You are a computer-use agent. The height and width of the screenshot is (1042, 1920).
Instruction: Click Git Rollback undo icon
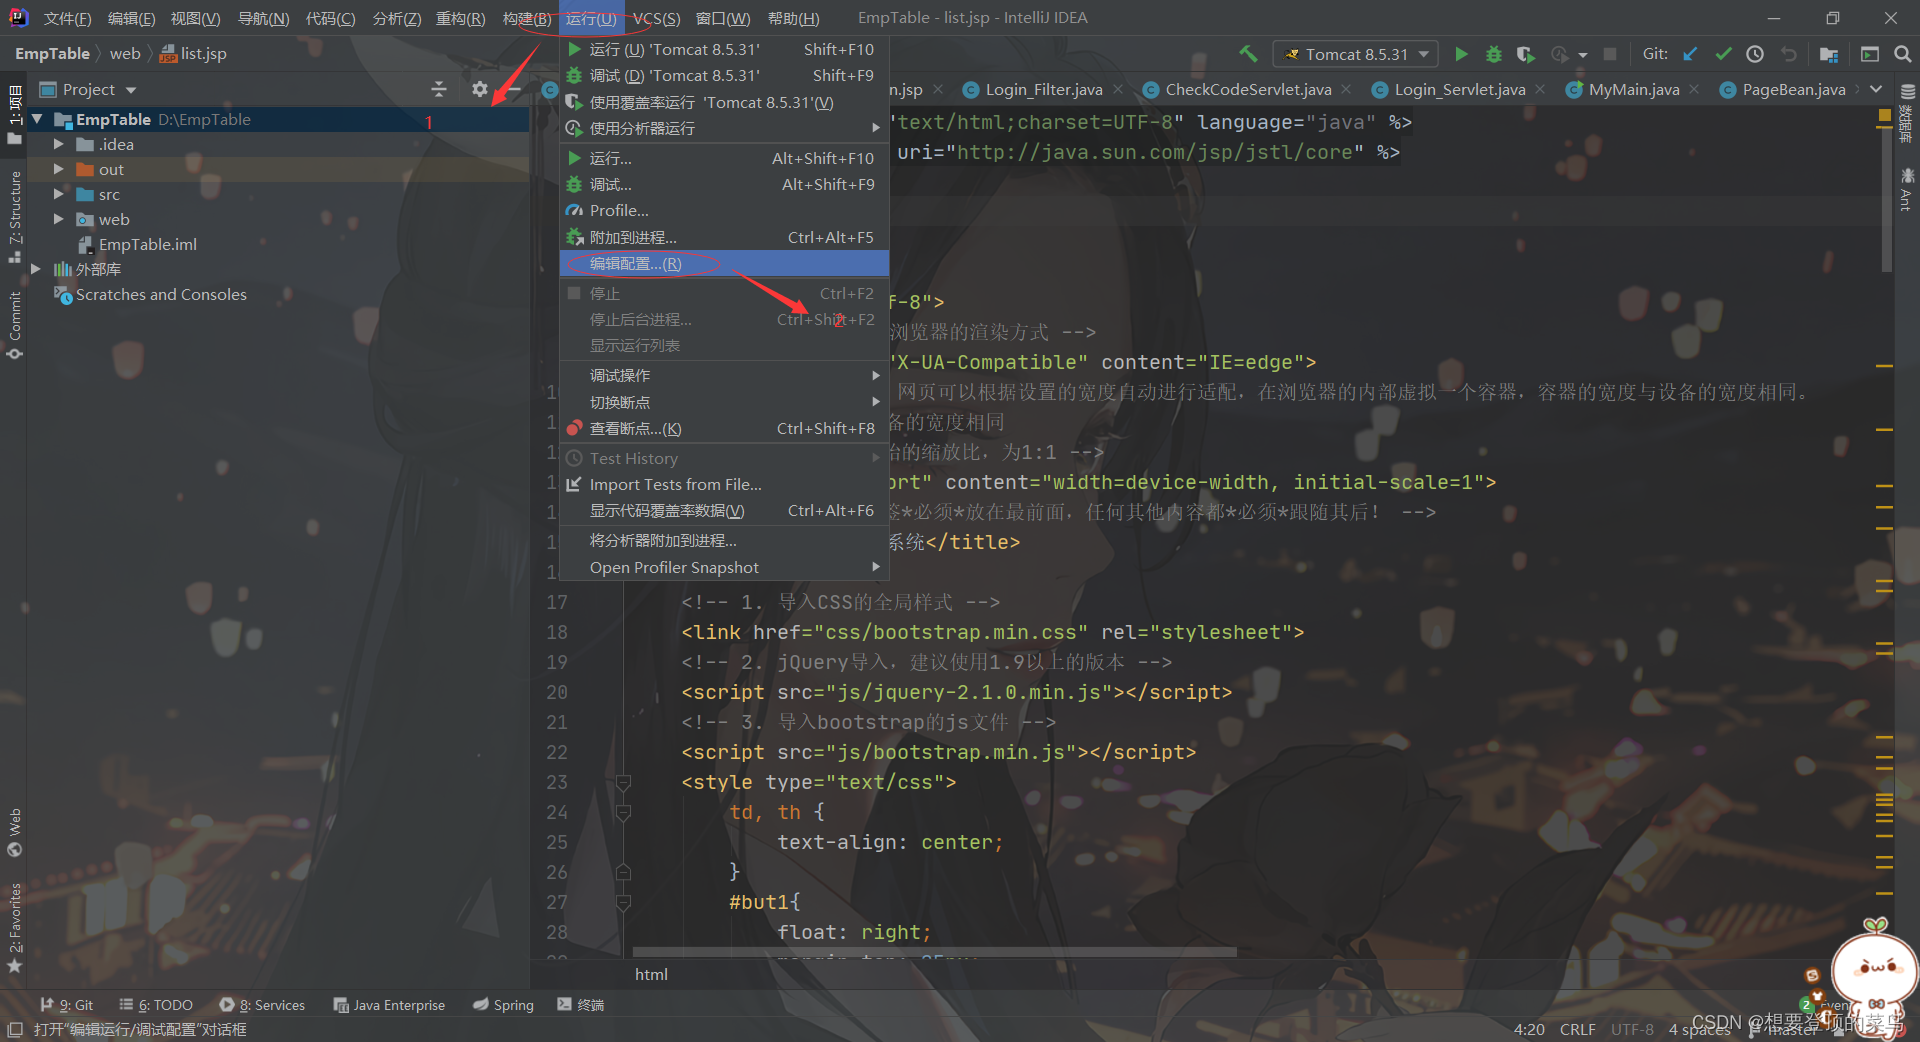click(x=1789, y=54)
